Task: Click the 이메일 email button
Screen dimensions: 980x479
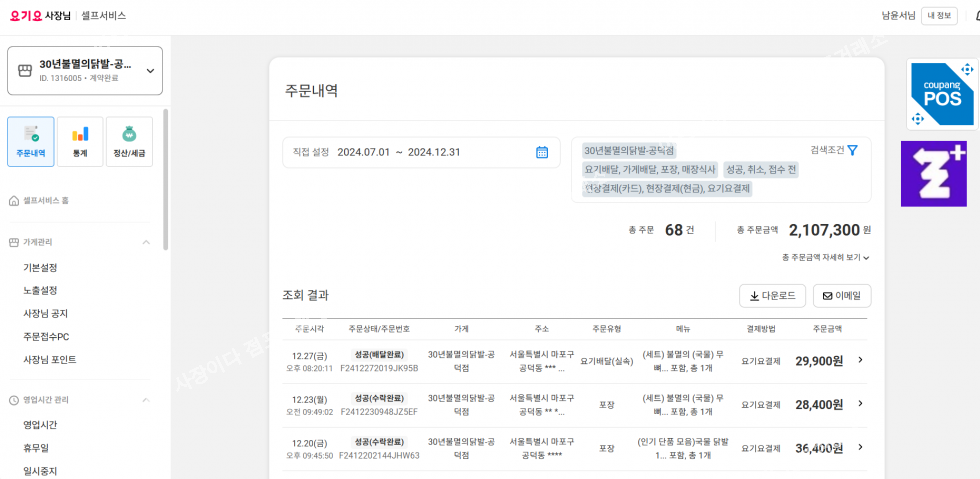Action: (841, 296)
